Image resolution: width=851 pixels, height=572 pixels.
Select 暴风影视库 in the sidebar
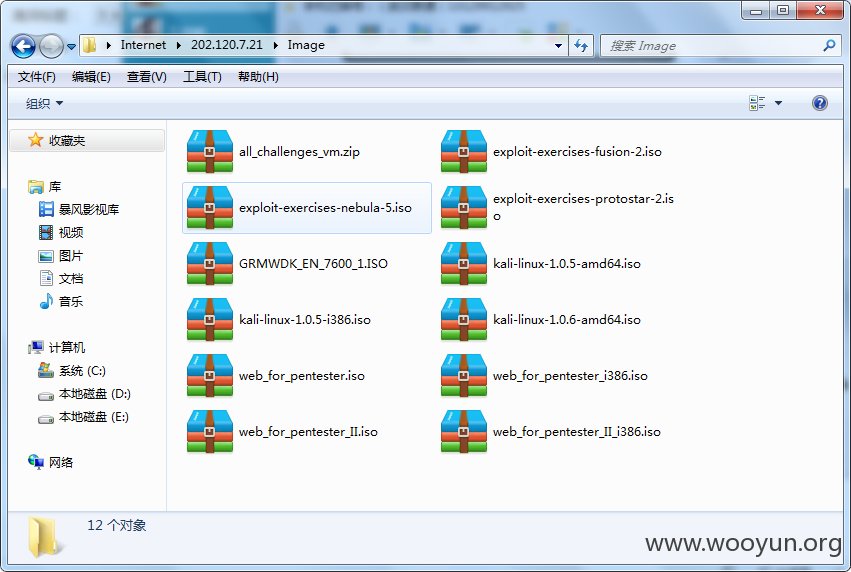pyautogui.click(x=79, y=209)
